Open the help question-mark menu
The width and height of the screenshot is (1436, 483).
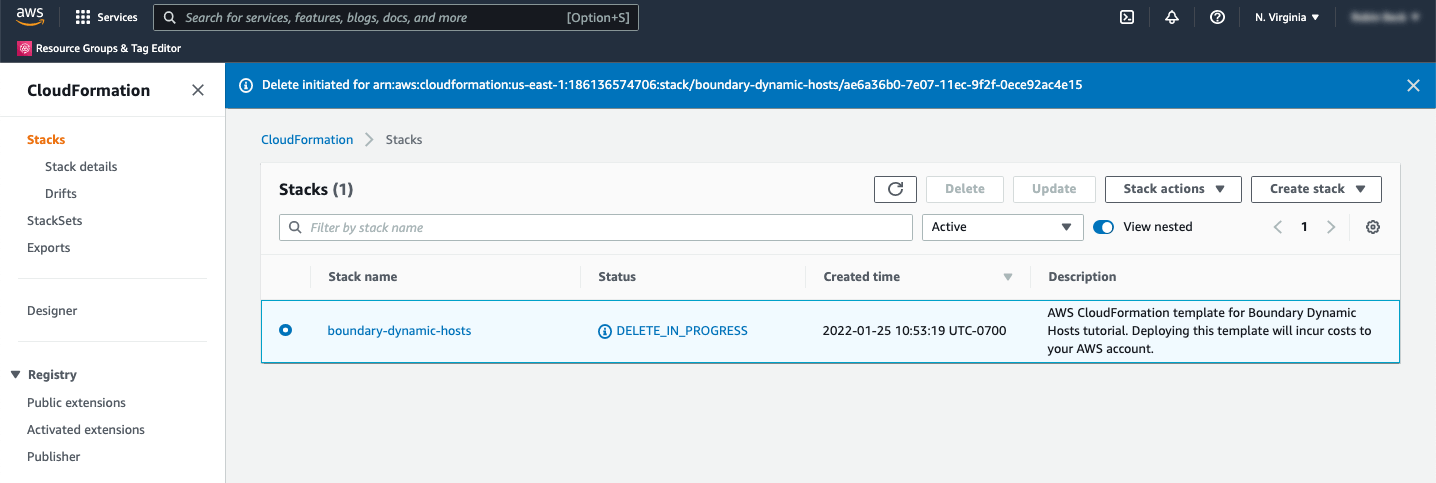[x=1217, y=17]
